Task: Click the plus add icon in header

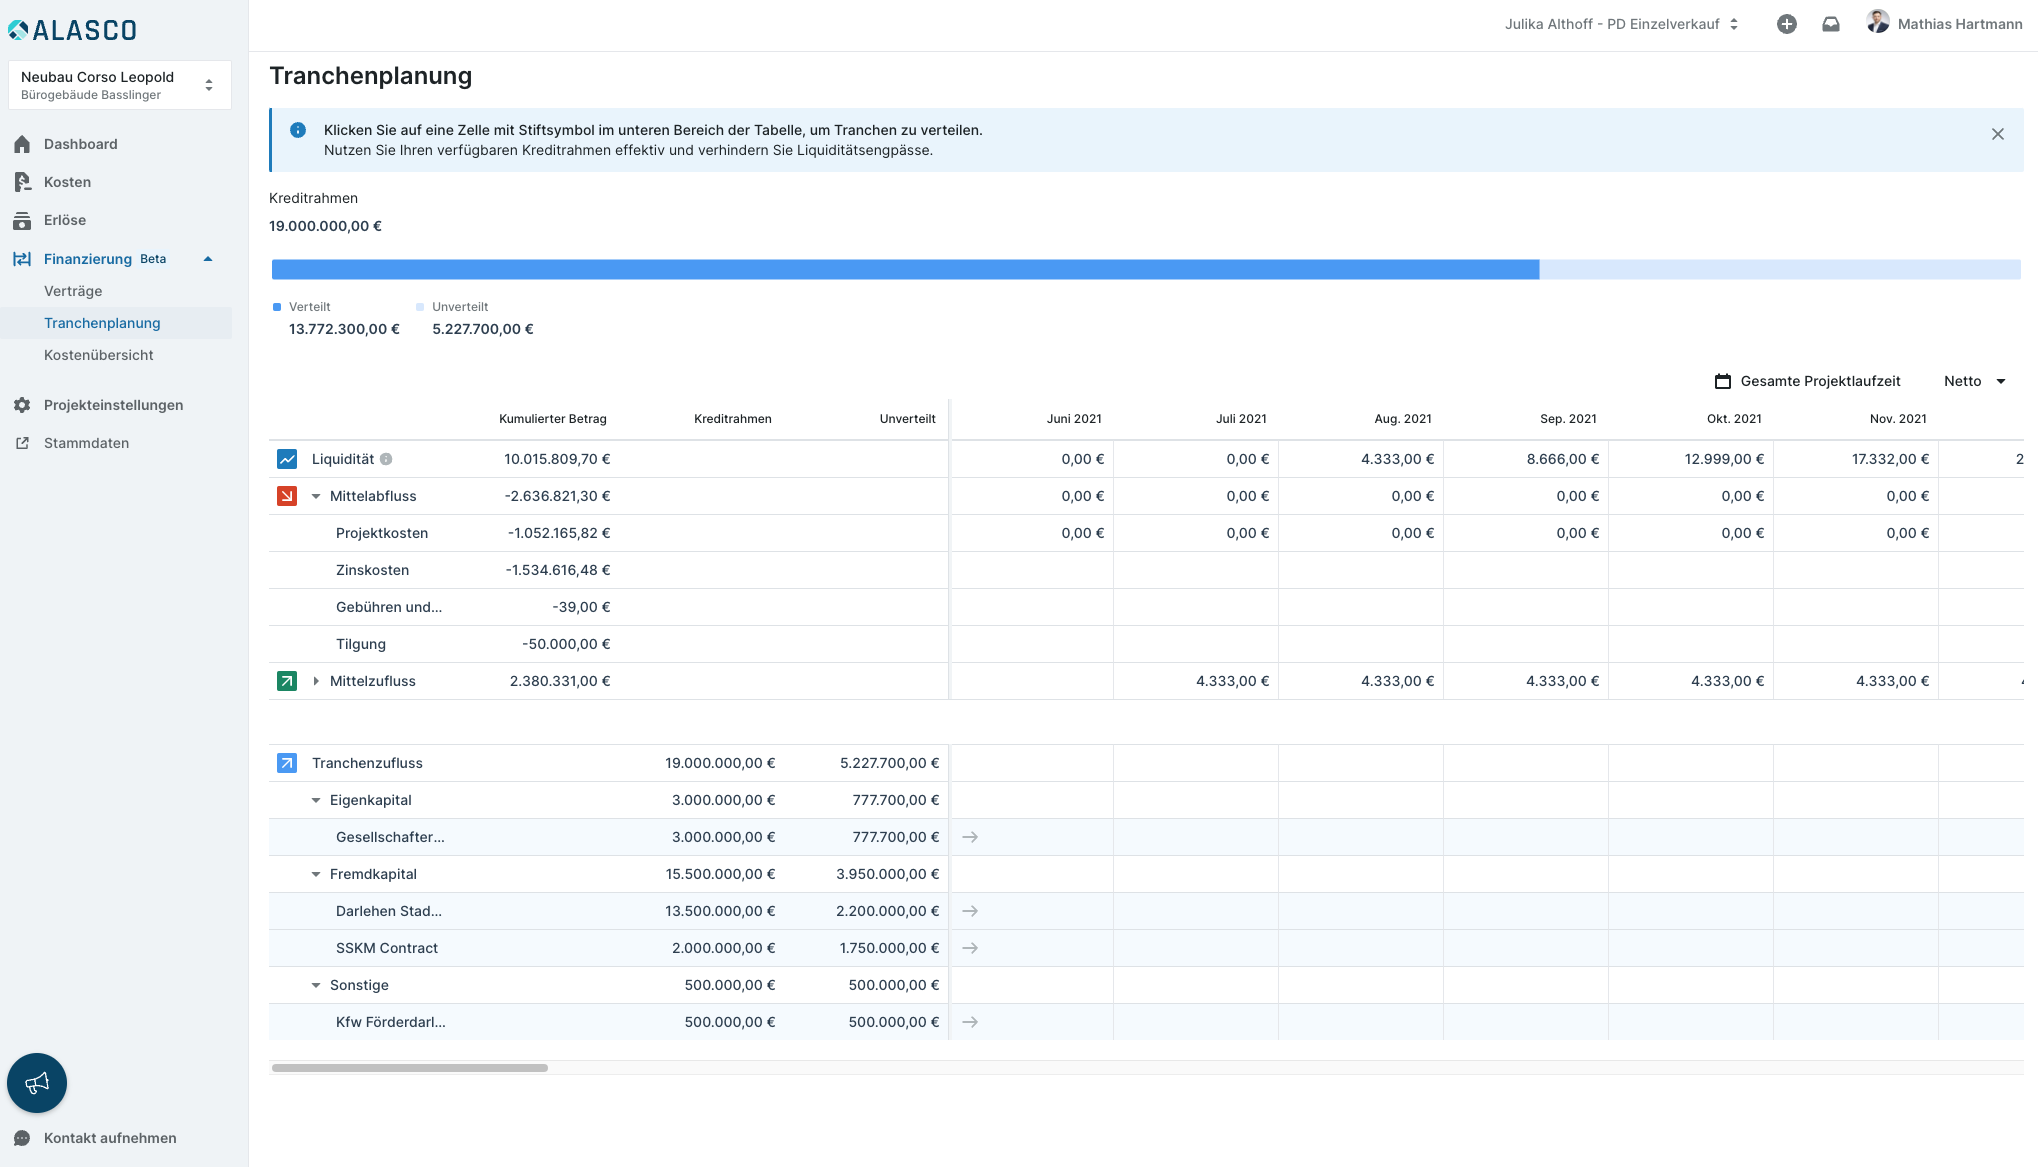Action: pyautogui.click(x=1786, y=24)
